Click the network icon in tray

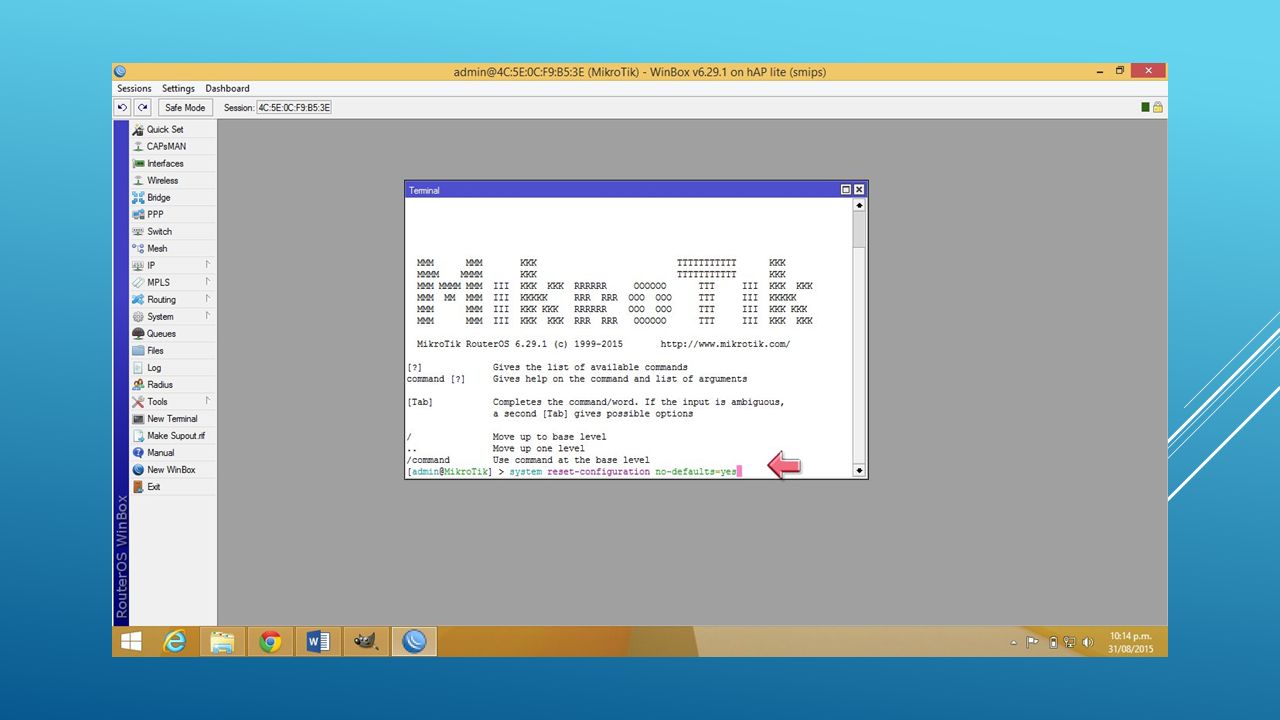tap(1069, 642)
